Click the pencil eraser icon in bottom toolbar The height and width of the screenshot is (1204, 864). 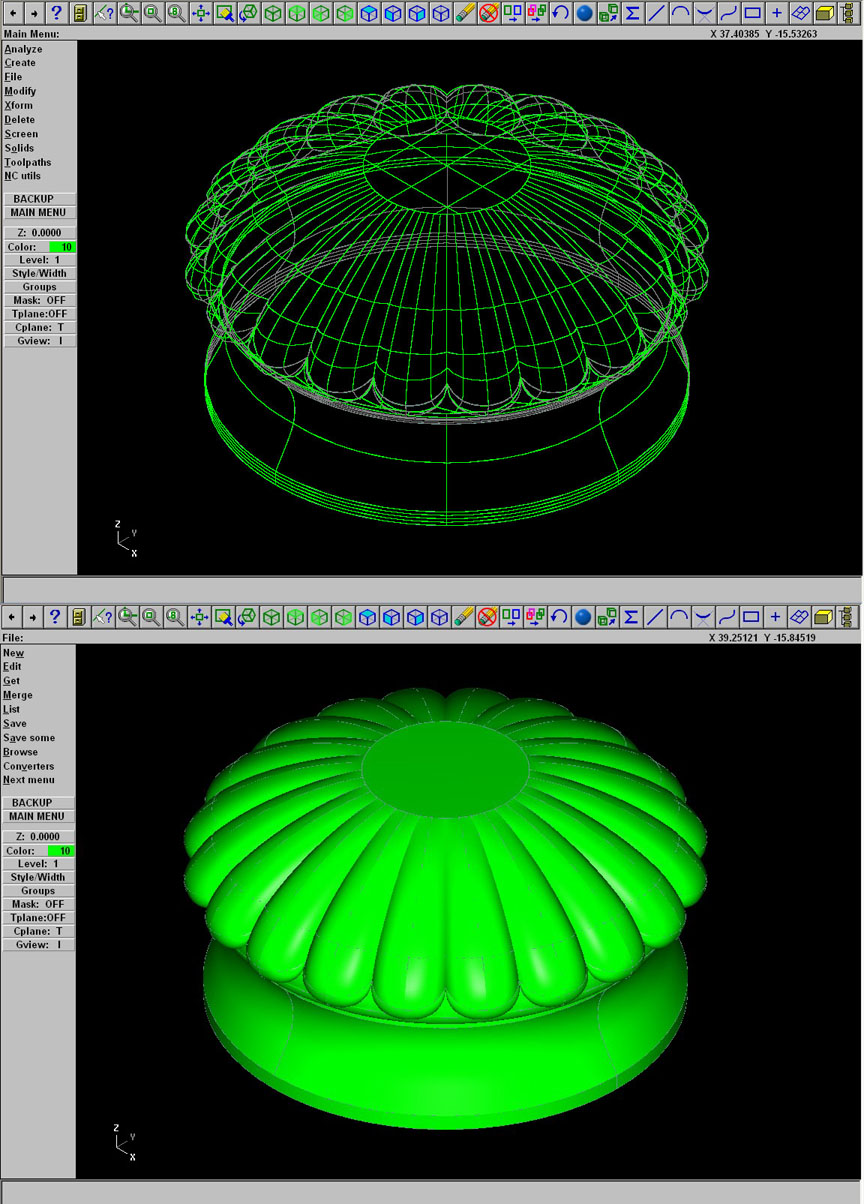[x=464, y=617]
